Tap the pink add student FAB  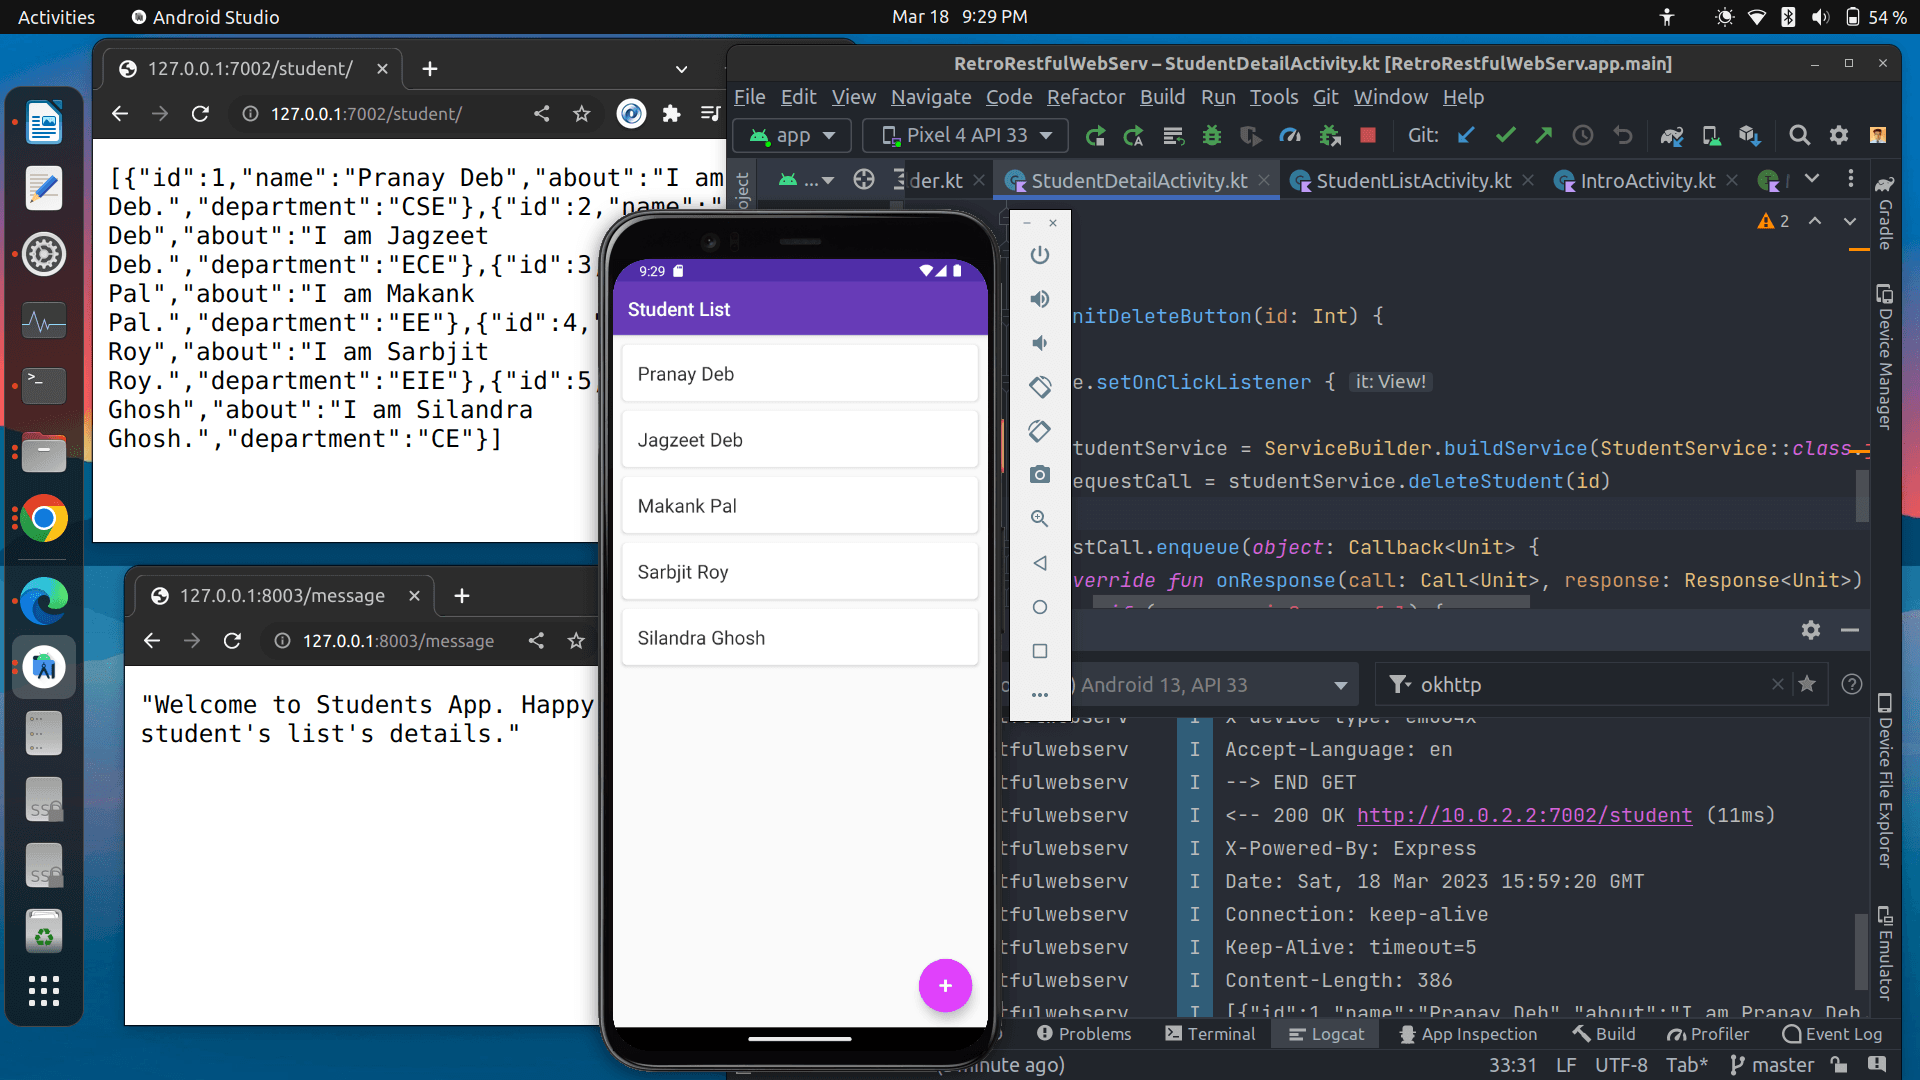point(945,986)
